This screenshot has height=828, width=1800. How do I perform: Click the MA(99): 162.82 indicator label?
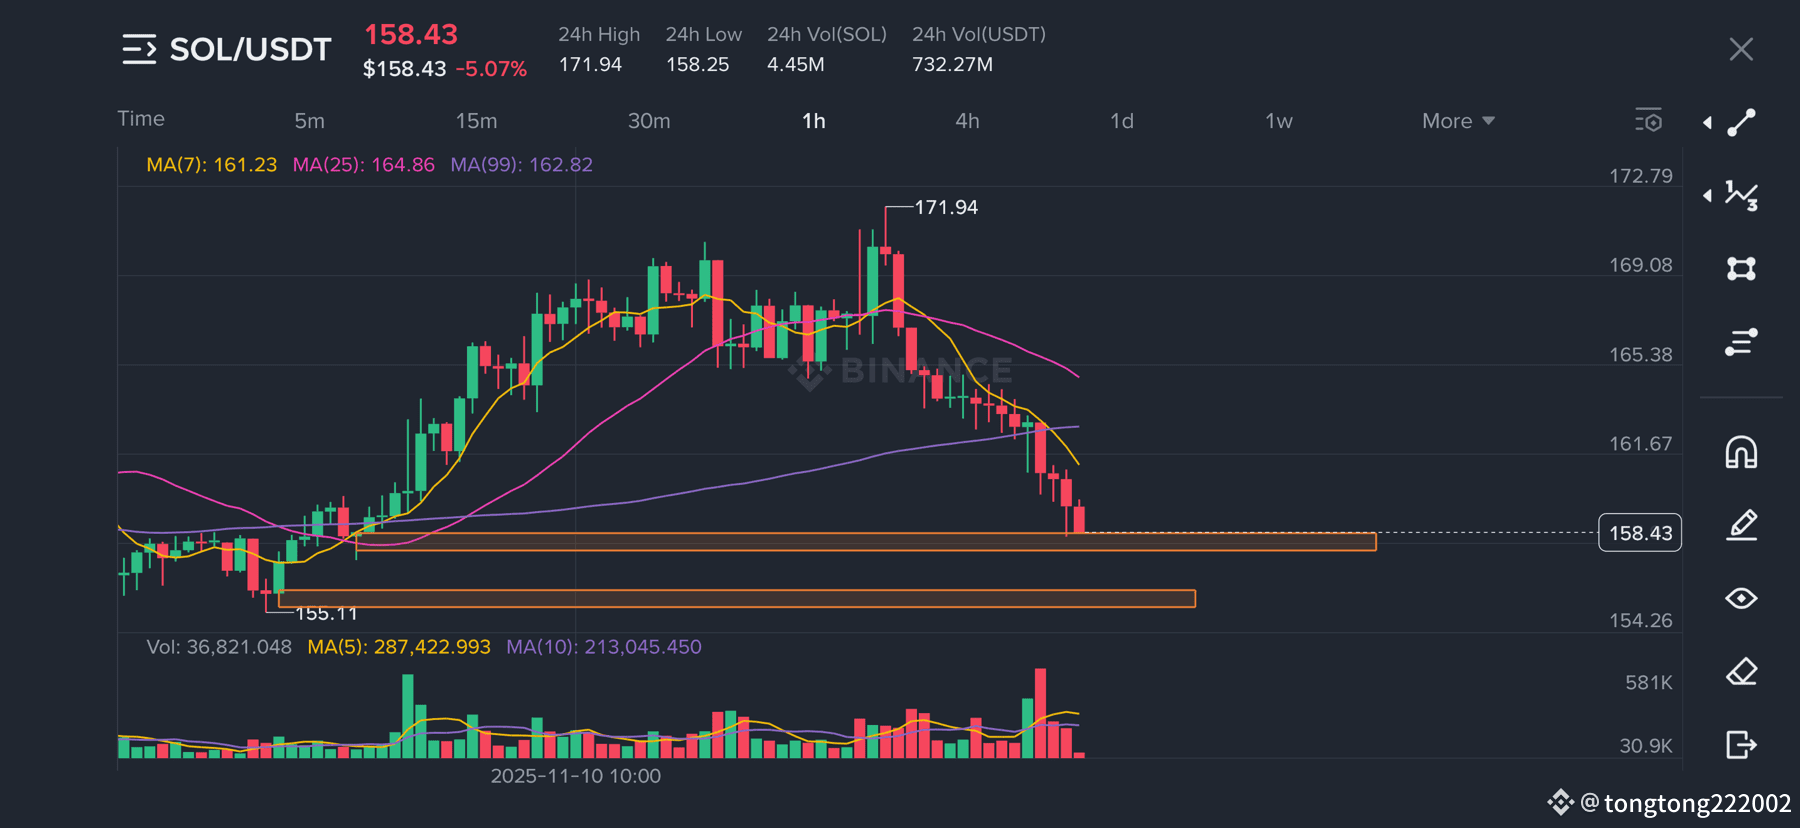point(522,164)
